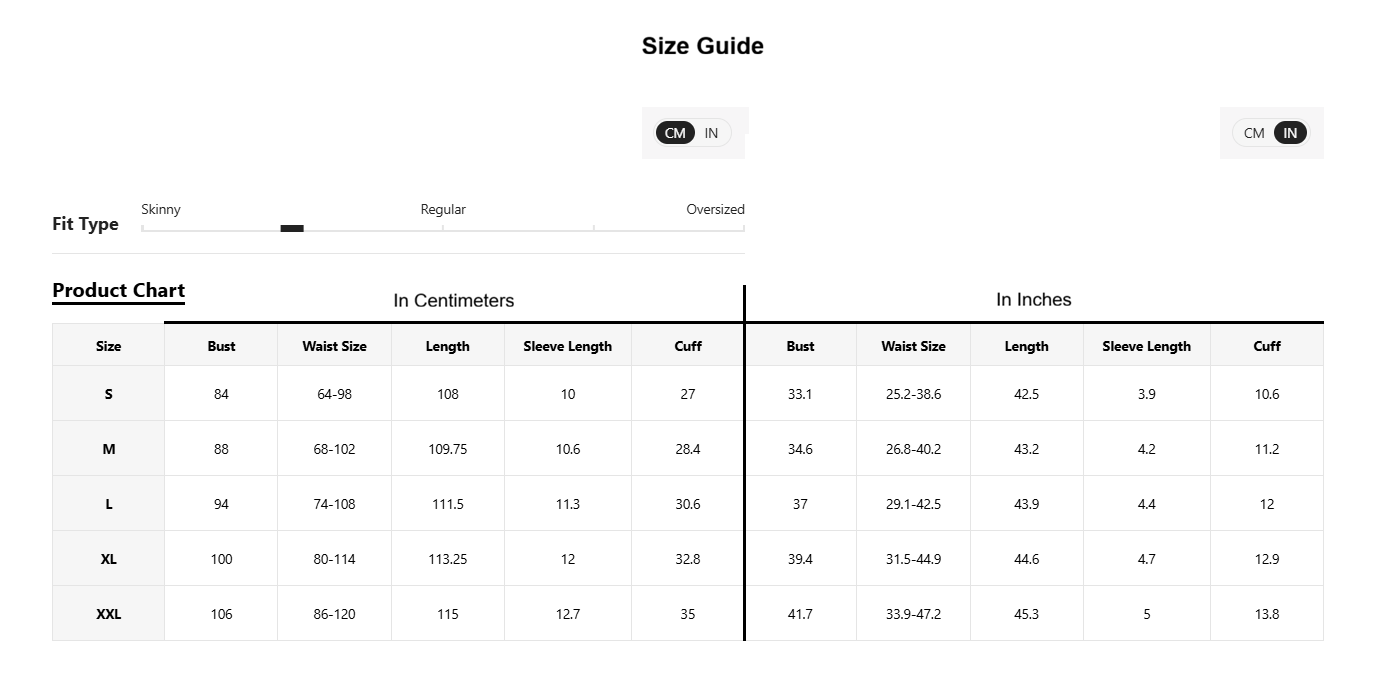Click the Size Guide title
1381x700 pixels.
[703, 46]
